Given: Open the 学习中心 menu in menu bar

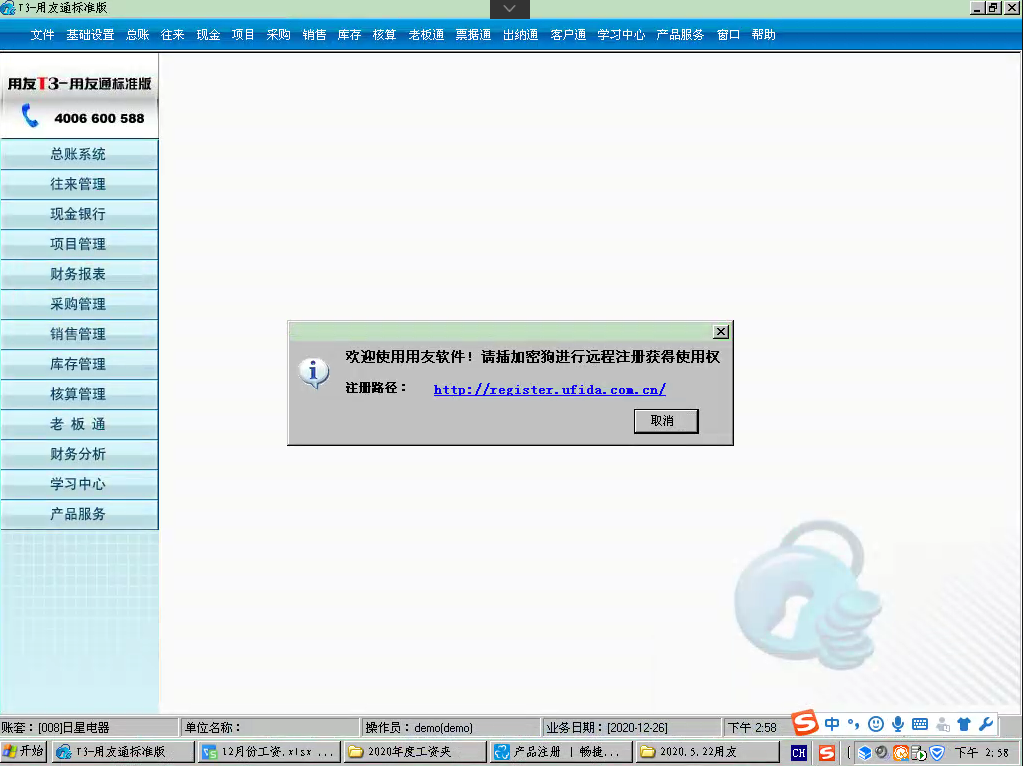Looking at the screenshot, I should [x=621, y=35].
